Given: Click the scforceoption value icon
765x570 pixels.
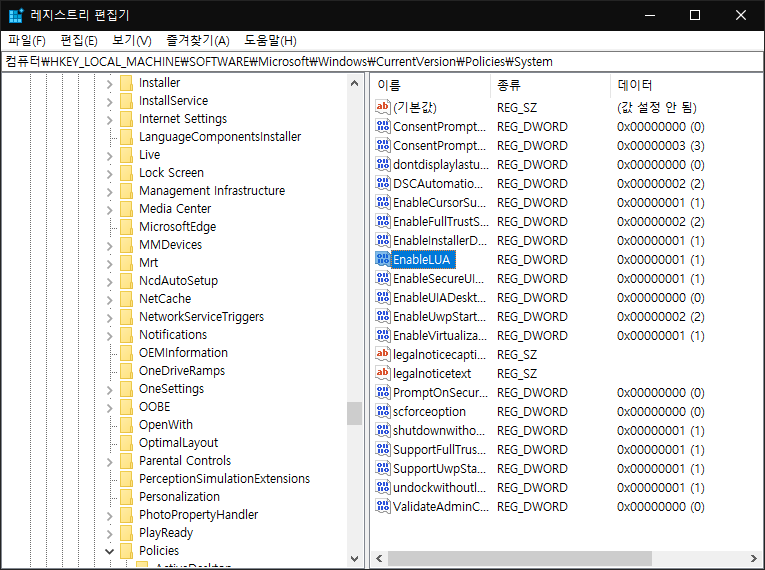Looking at the screenshot, I should tap(382, 411).
